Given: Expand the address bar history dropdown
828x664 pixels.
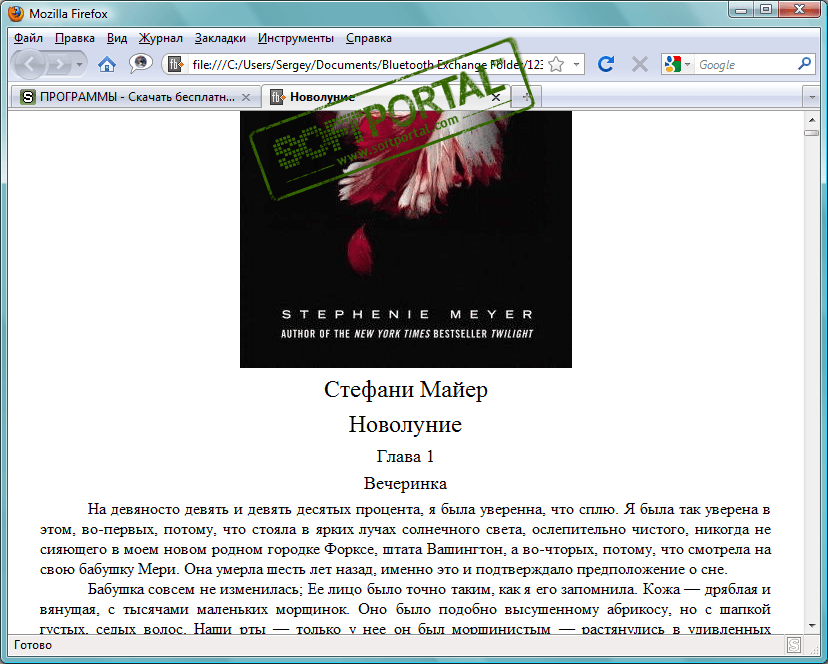Looking at the screenshot, I should 576,64.
